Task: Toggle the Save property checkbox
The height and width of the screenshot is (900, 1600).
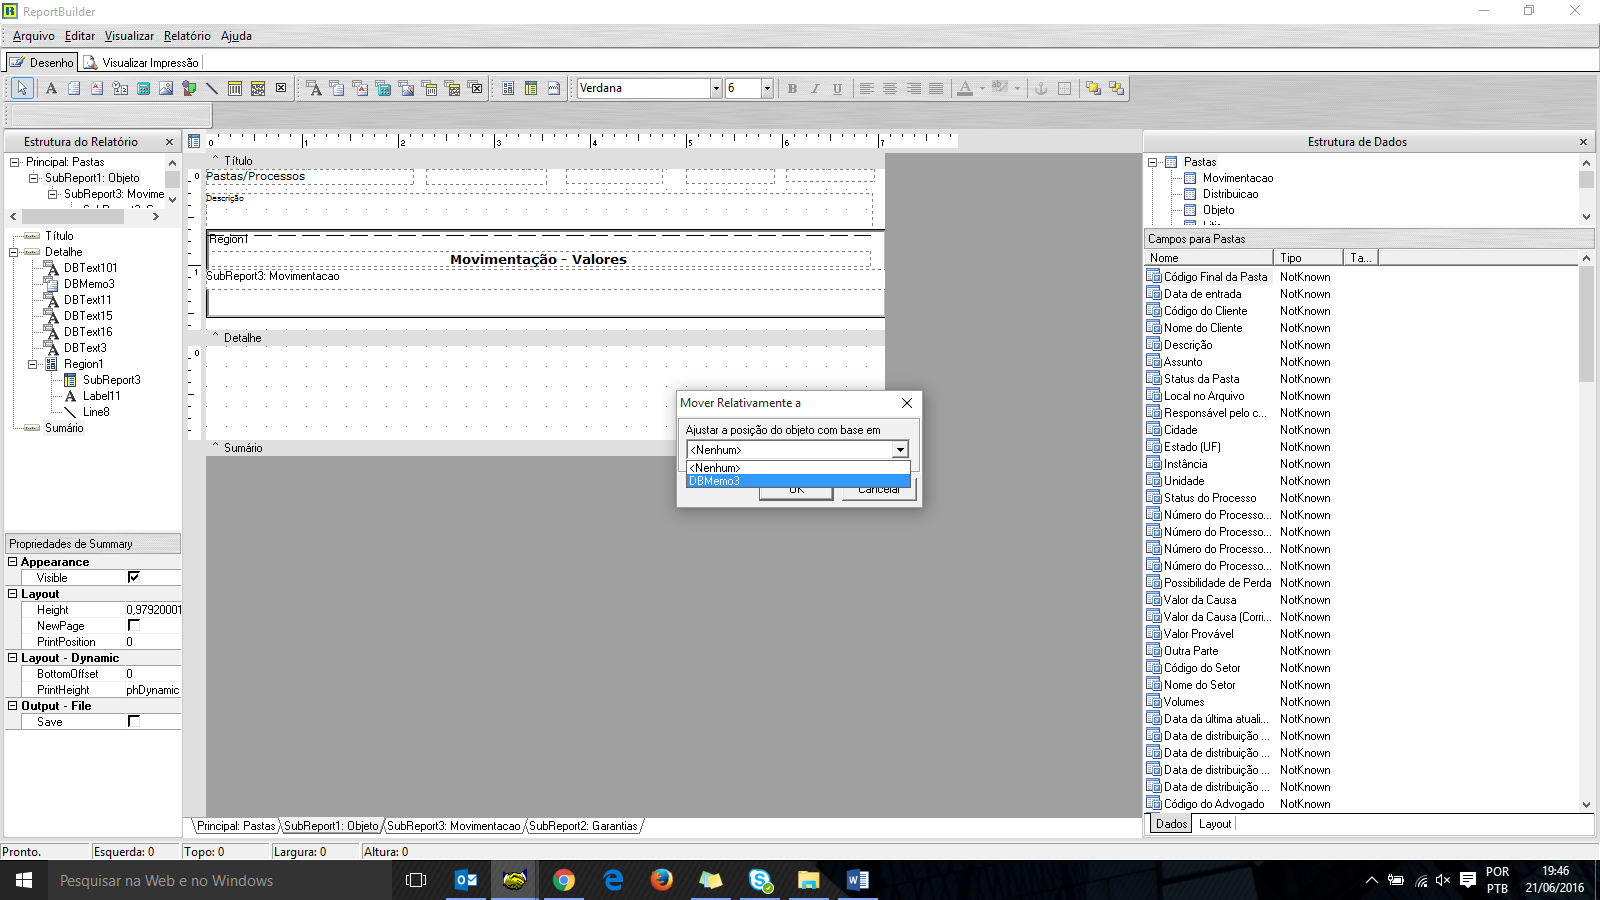Action: [x=133, y=721]
